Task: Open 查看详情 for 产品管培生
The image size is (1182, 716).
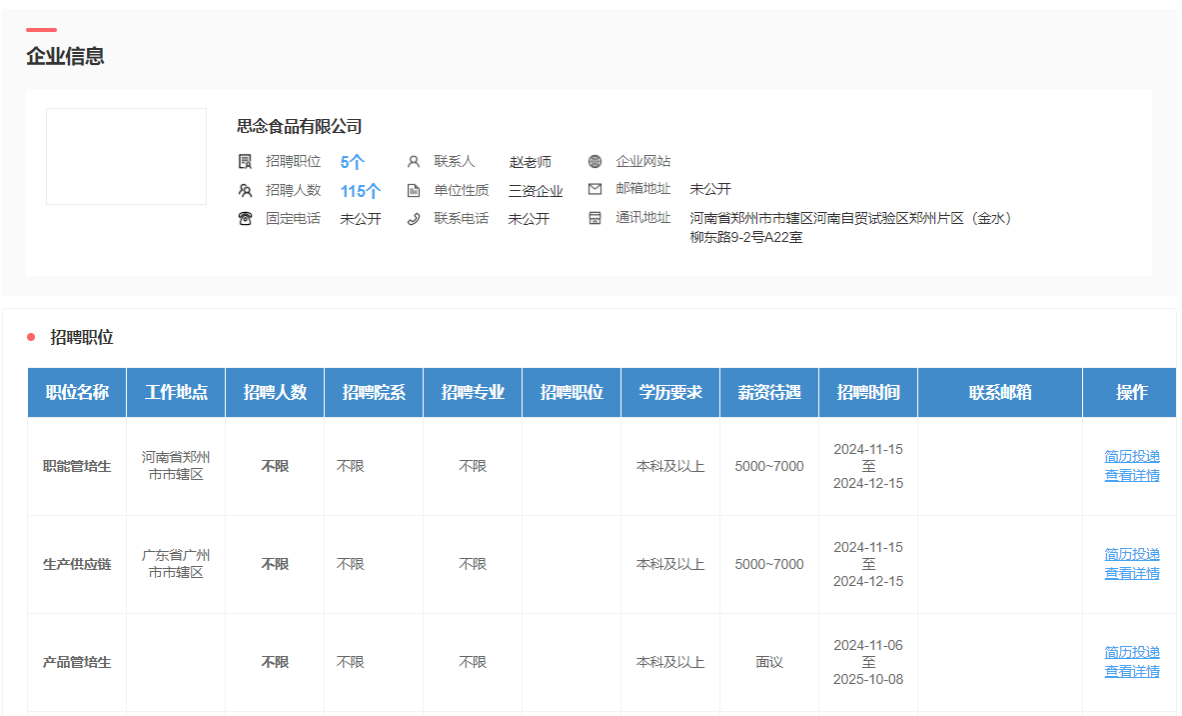Action: pyautogui.click(x=1131, y=672)
